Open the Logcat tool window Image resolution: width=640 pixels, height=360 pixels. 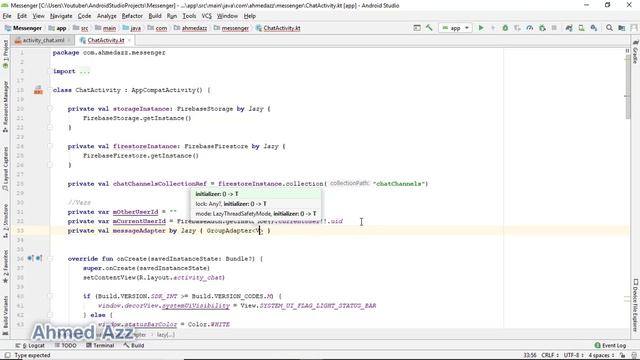(30, 345)
